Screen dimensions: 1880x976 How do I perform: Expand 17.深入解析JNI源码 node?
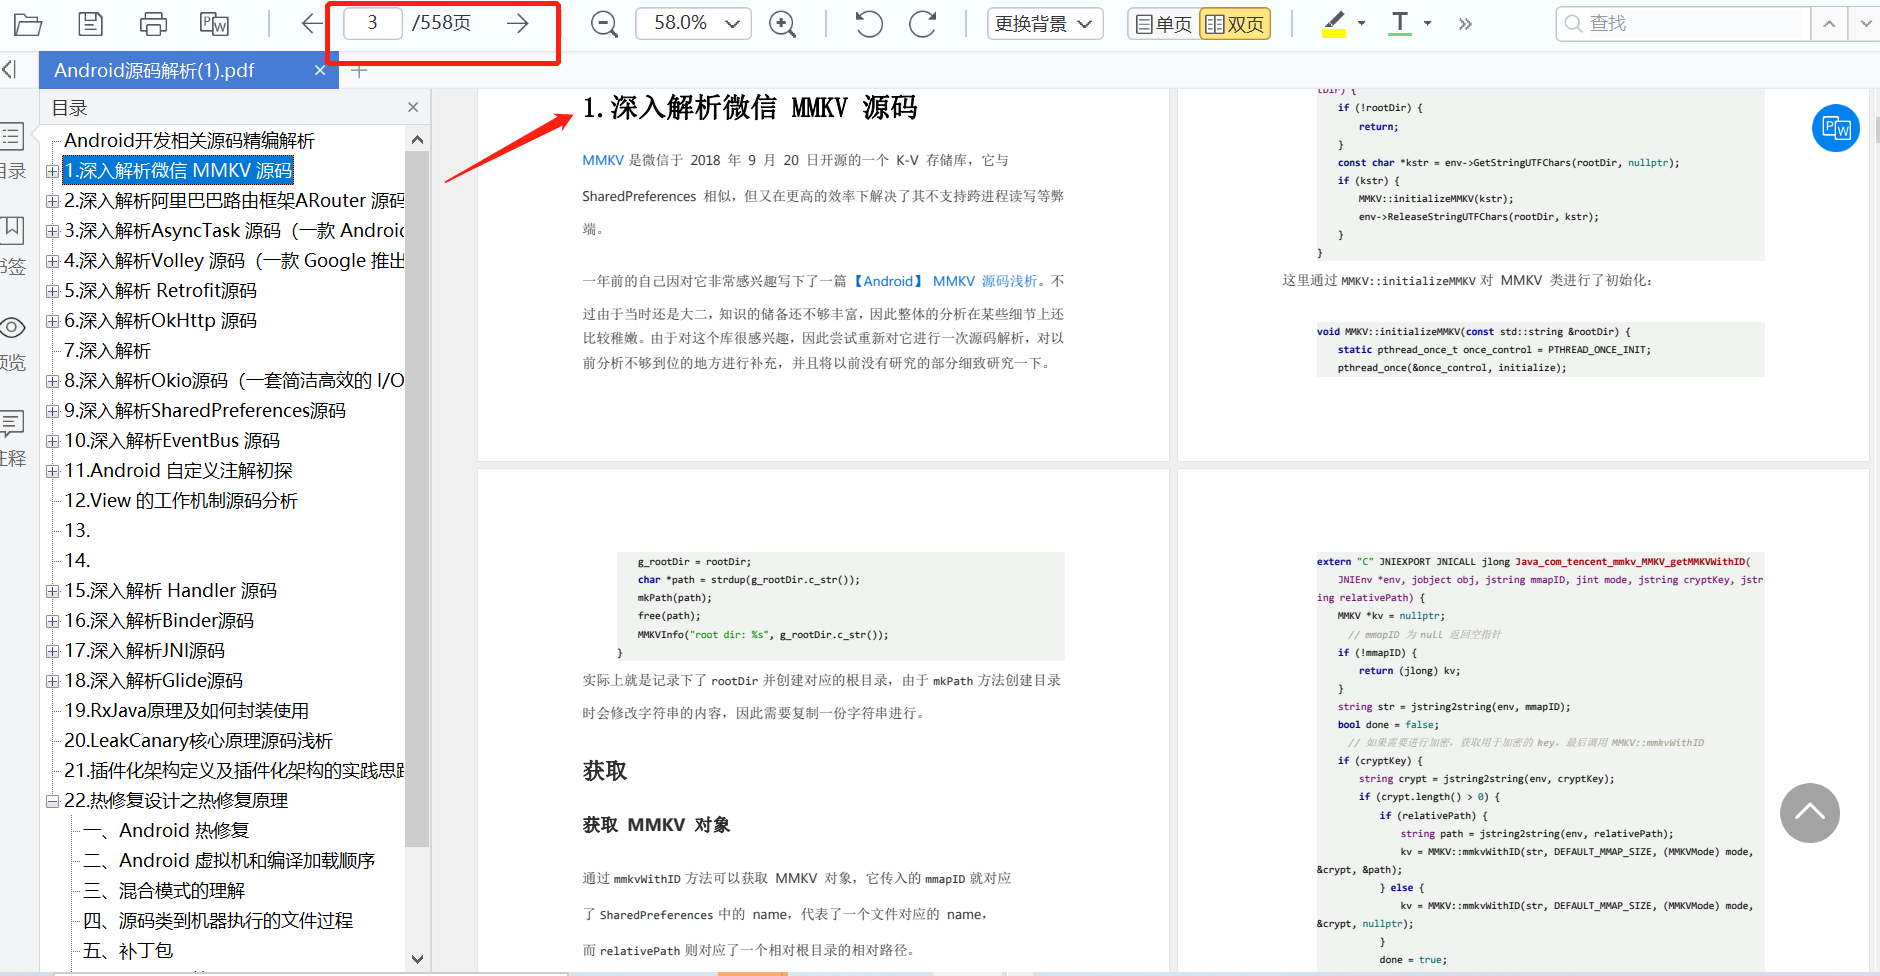[52, 651]
